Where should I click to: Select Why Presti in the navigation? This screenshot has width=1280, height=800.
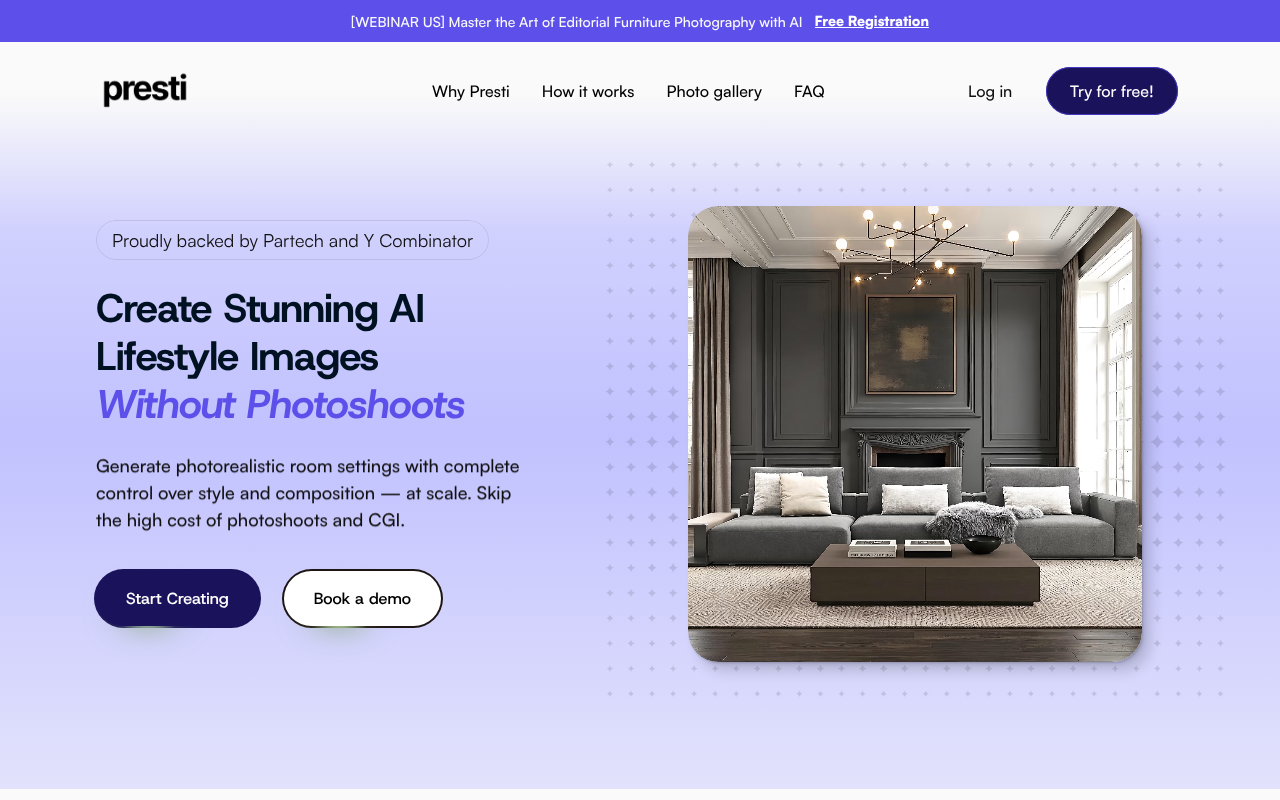point(470,91)
